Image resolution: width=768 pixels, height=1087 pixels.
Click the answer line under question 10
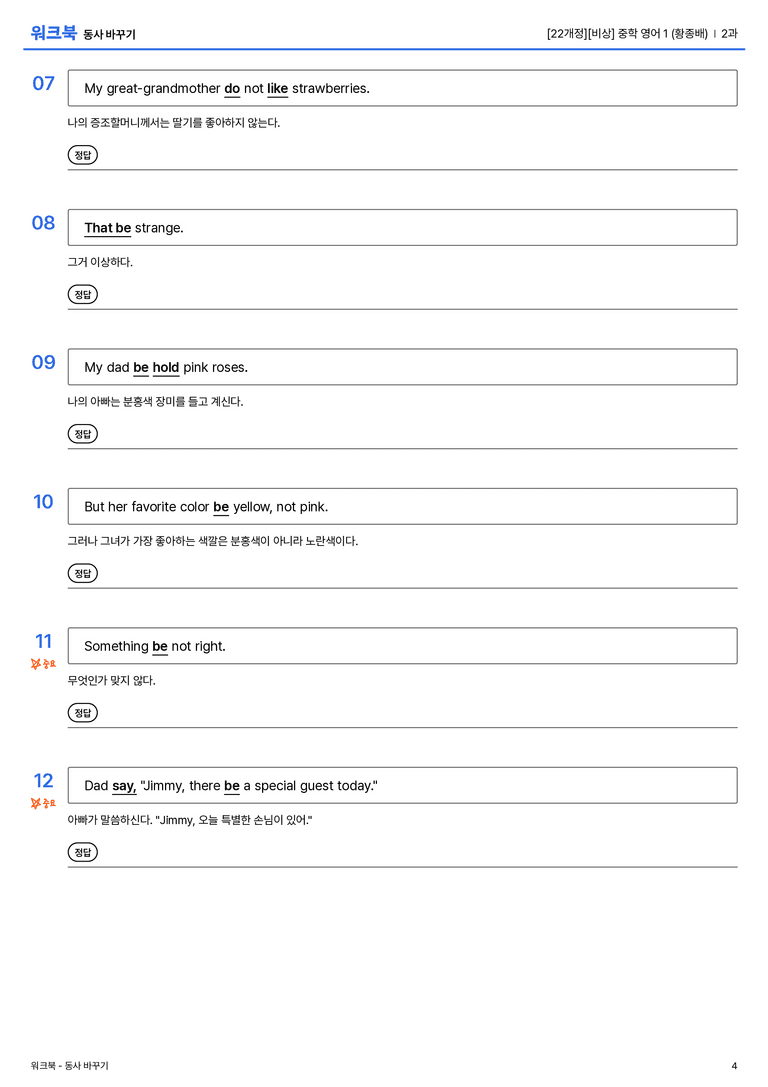point(402,588)
